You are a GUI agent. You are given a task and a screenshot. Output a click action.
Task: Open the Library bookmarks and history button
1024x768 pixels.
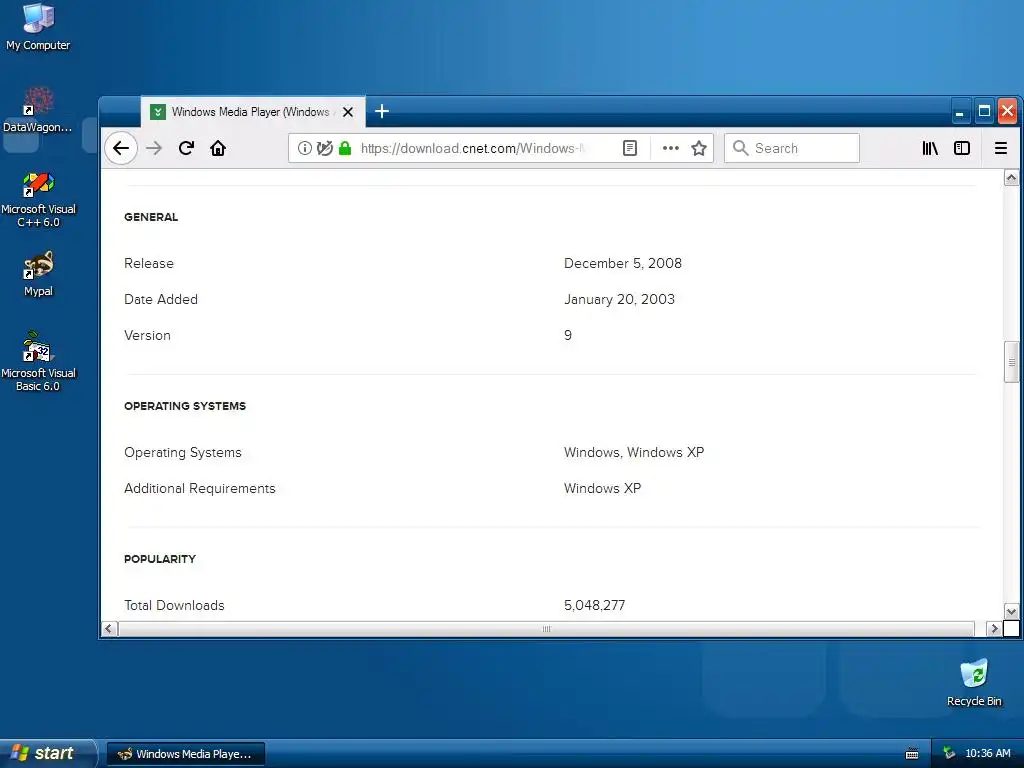[x=930, y=148]
